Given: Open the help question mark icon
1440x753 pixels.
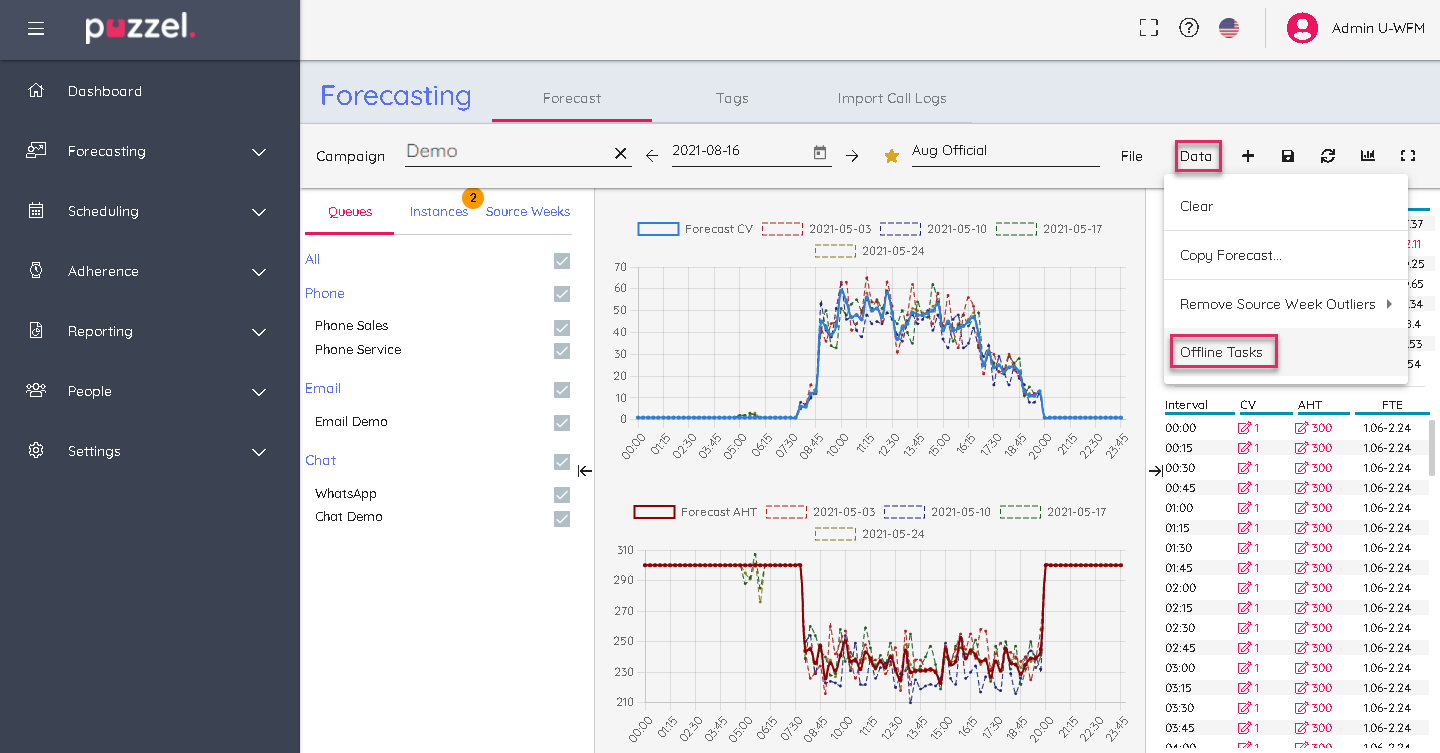Looking at the screenshot, I should [x=1189, y=28].
